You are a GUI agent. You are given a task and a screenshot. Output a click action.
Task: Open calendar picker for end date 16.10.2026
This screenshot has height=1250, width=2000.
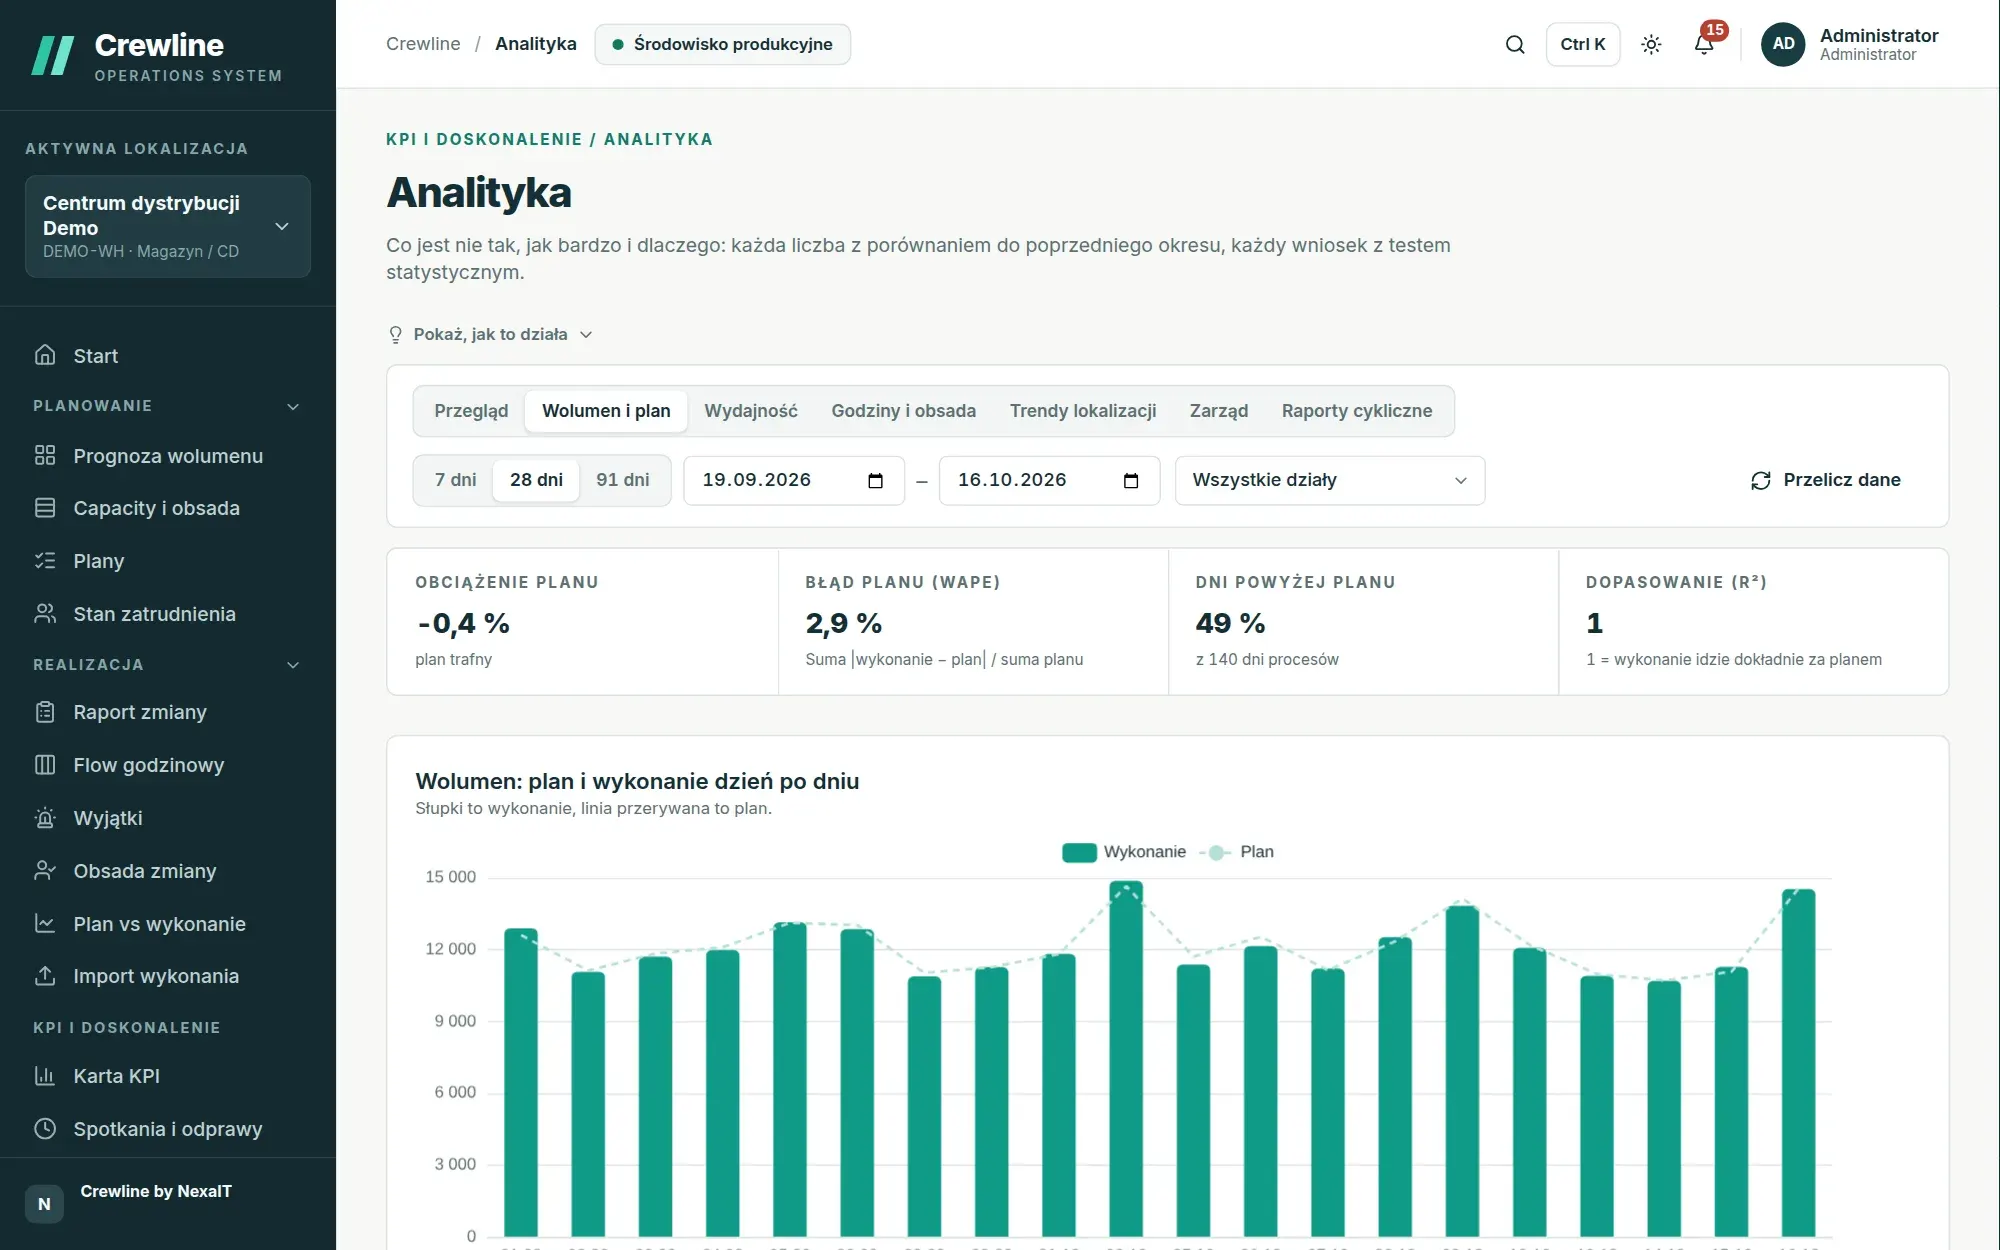[x=1131, y=481]
